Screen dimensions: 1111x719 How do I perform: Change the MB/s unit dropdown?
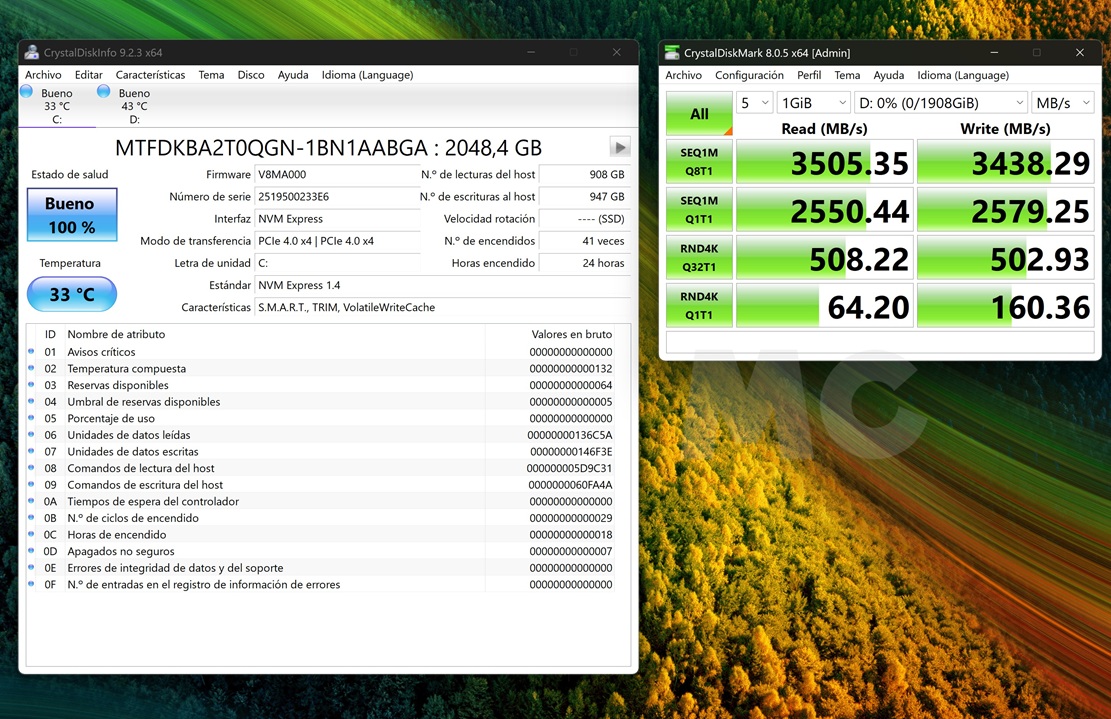pyautogui.click(x=1062, y=103)
